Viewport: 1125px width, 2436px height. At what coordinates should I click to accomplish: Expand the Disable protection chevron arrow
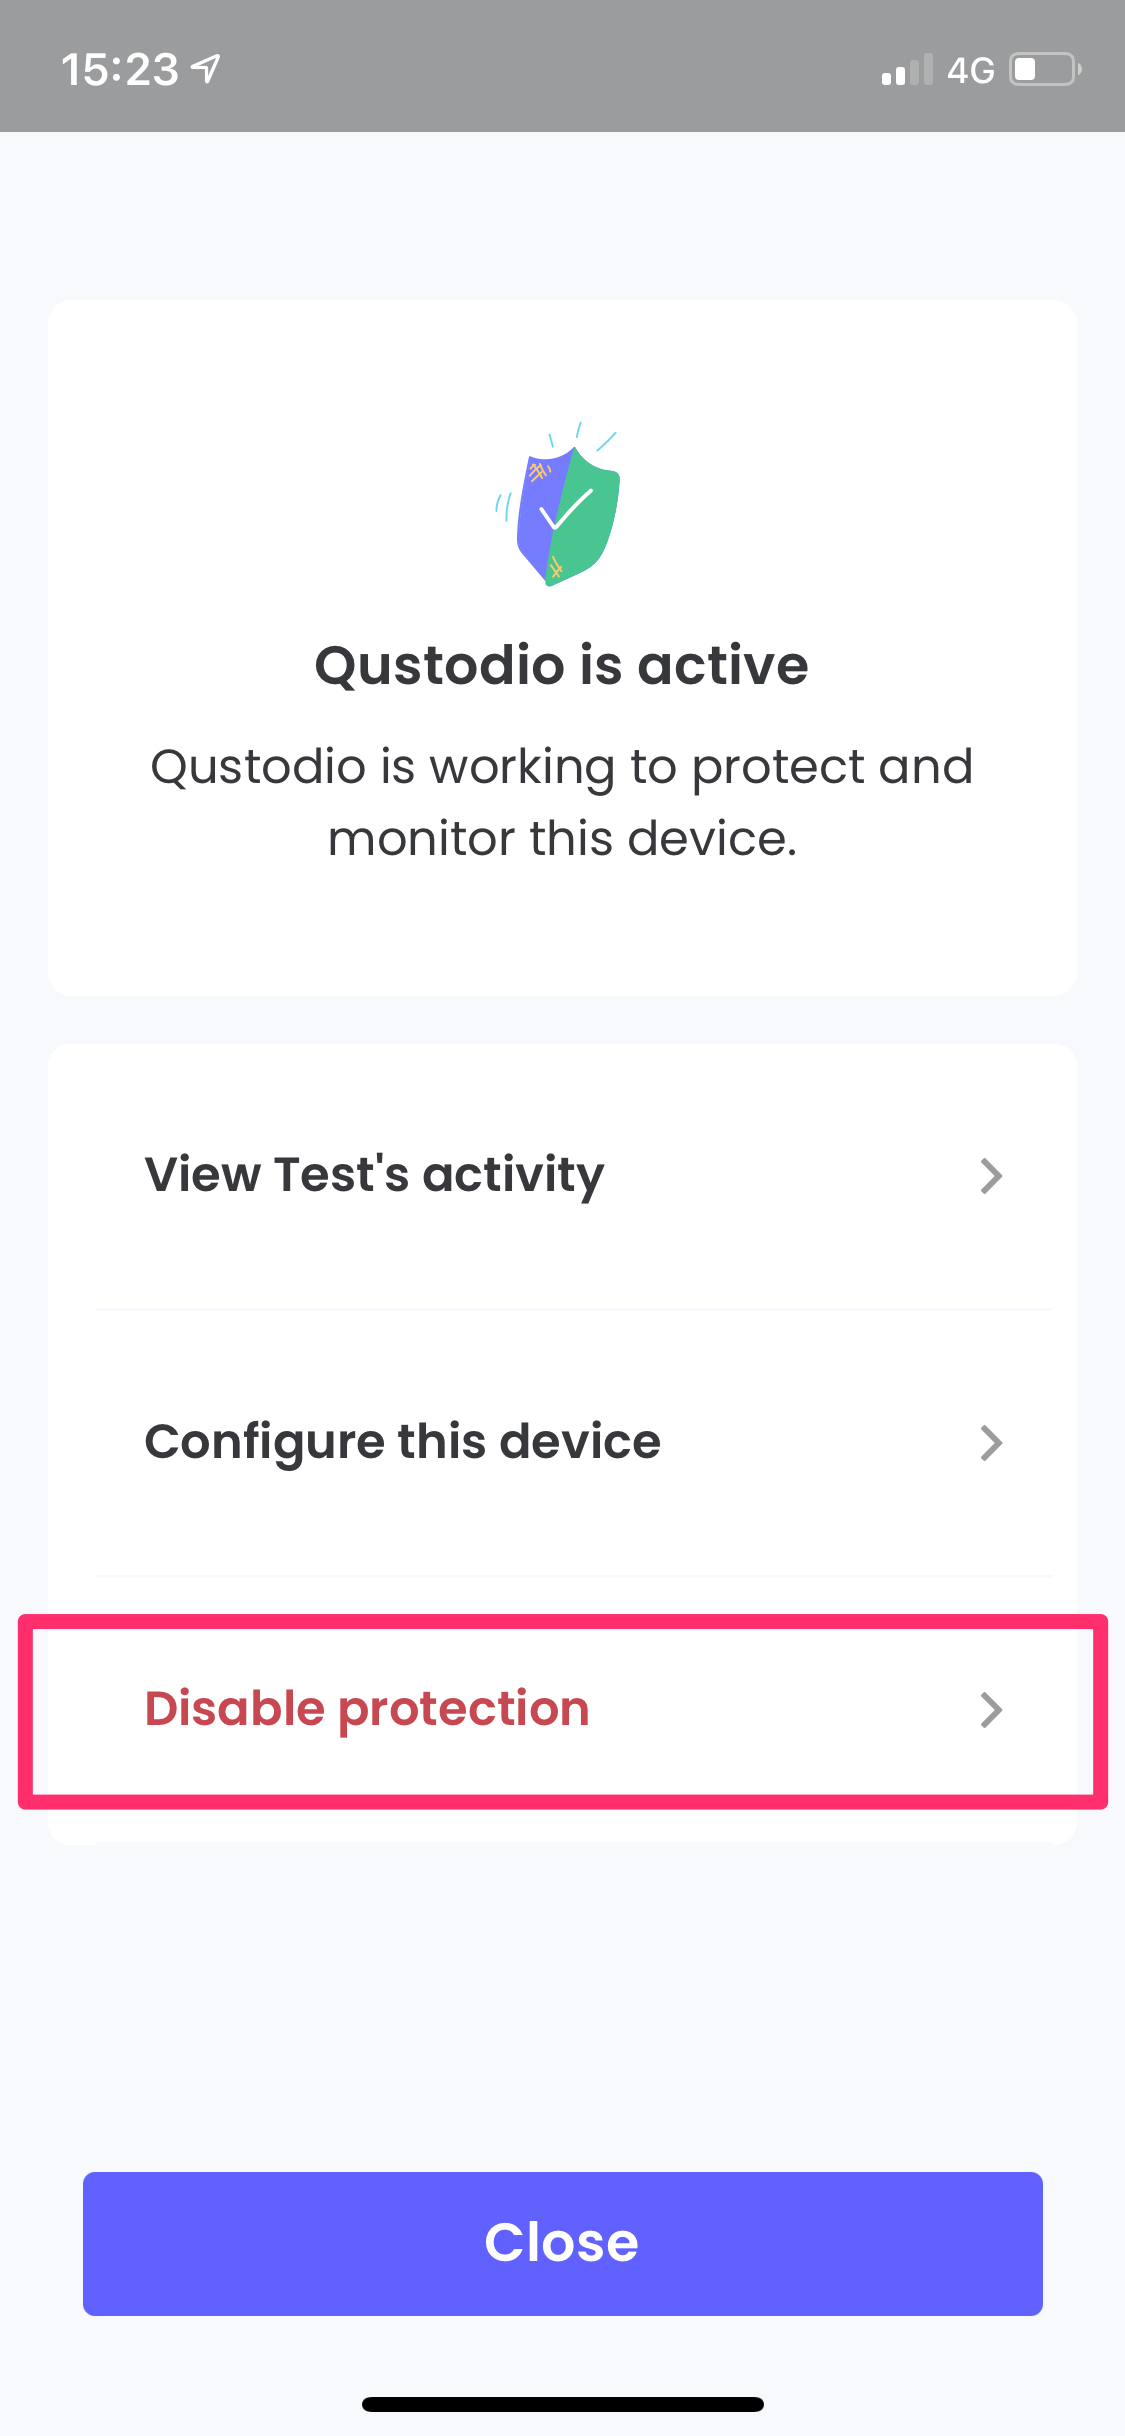[x=990, y=1710]
